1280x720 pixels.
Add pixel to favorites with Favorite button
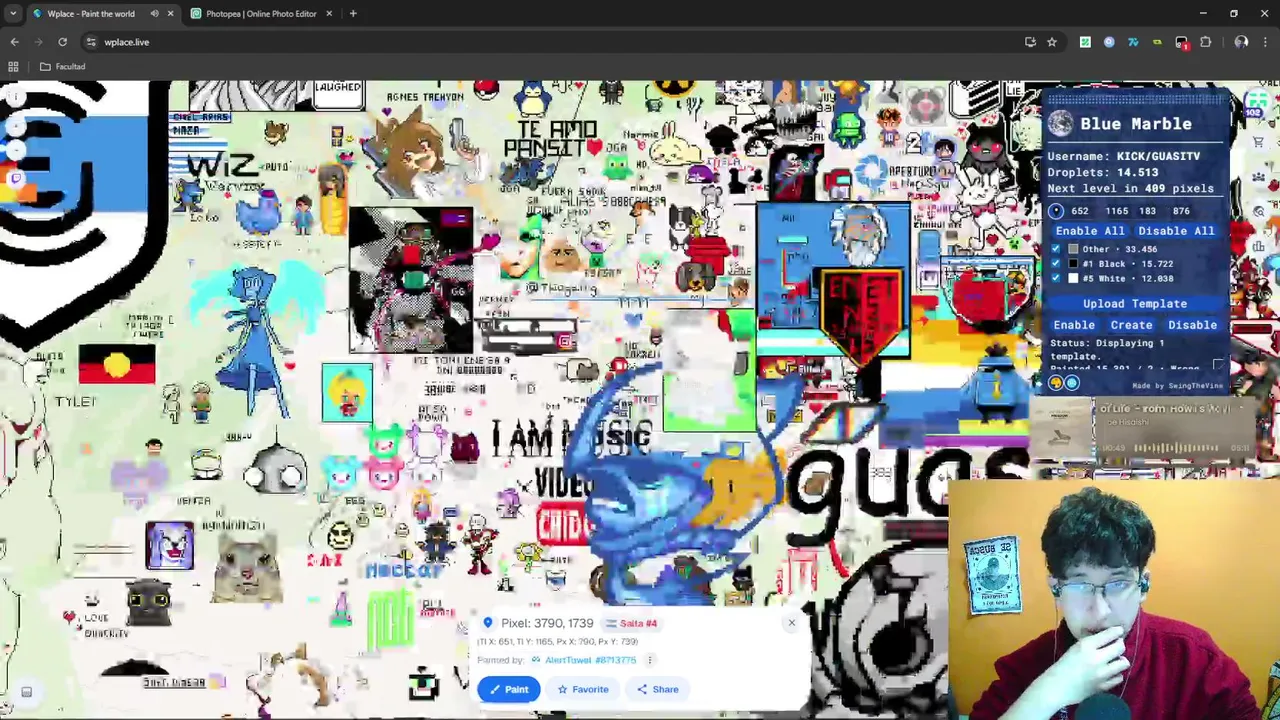point(583,689)
